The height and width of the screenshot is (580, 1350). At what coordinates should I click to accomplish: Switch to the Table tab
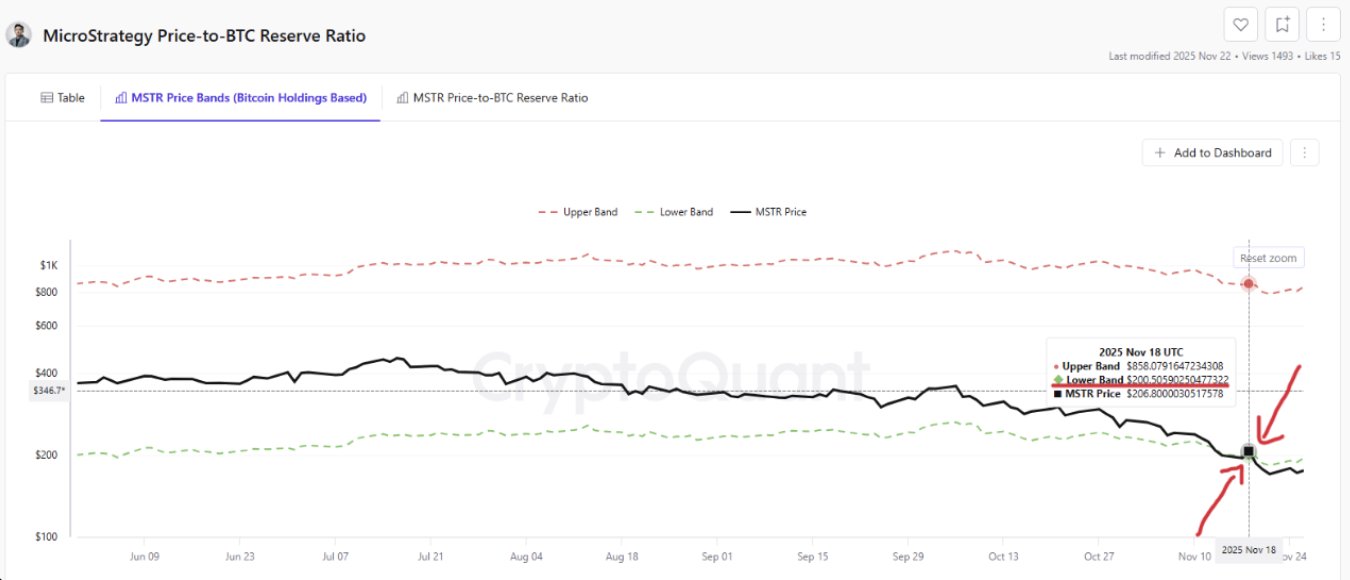tap(62, 98)
